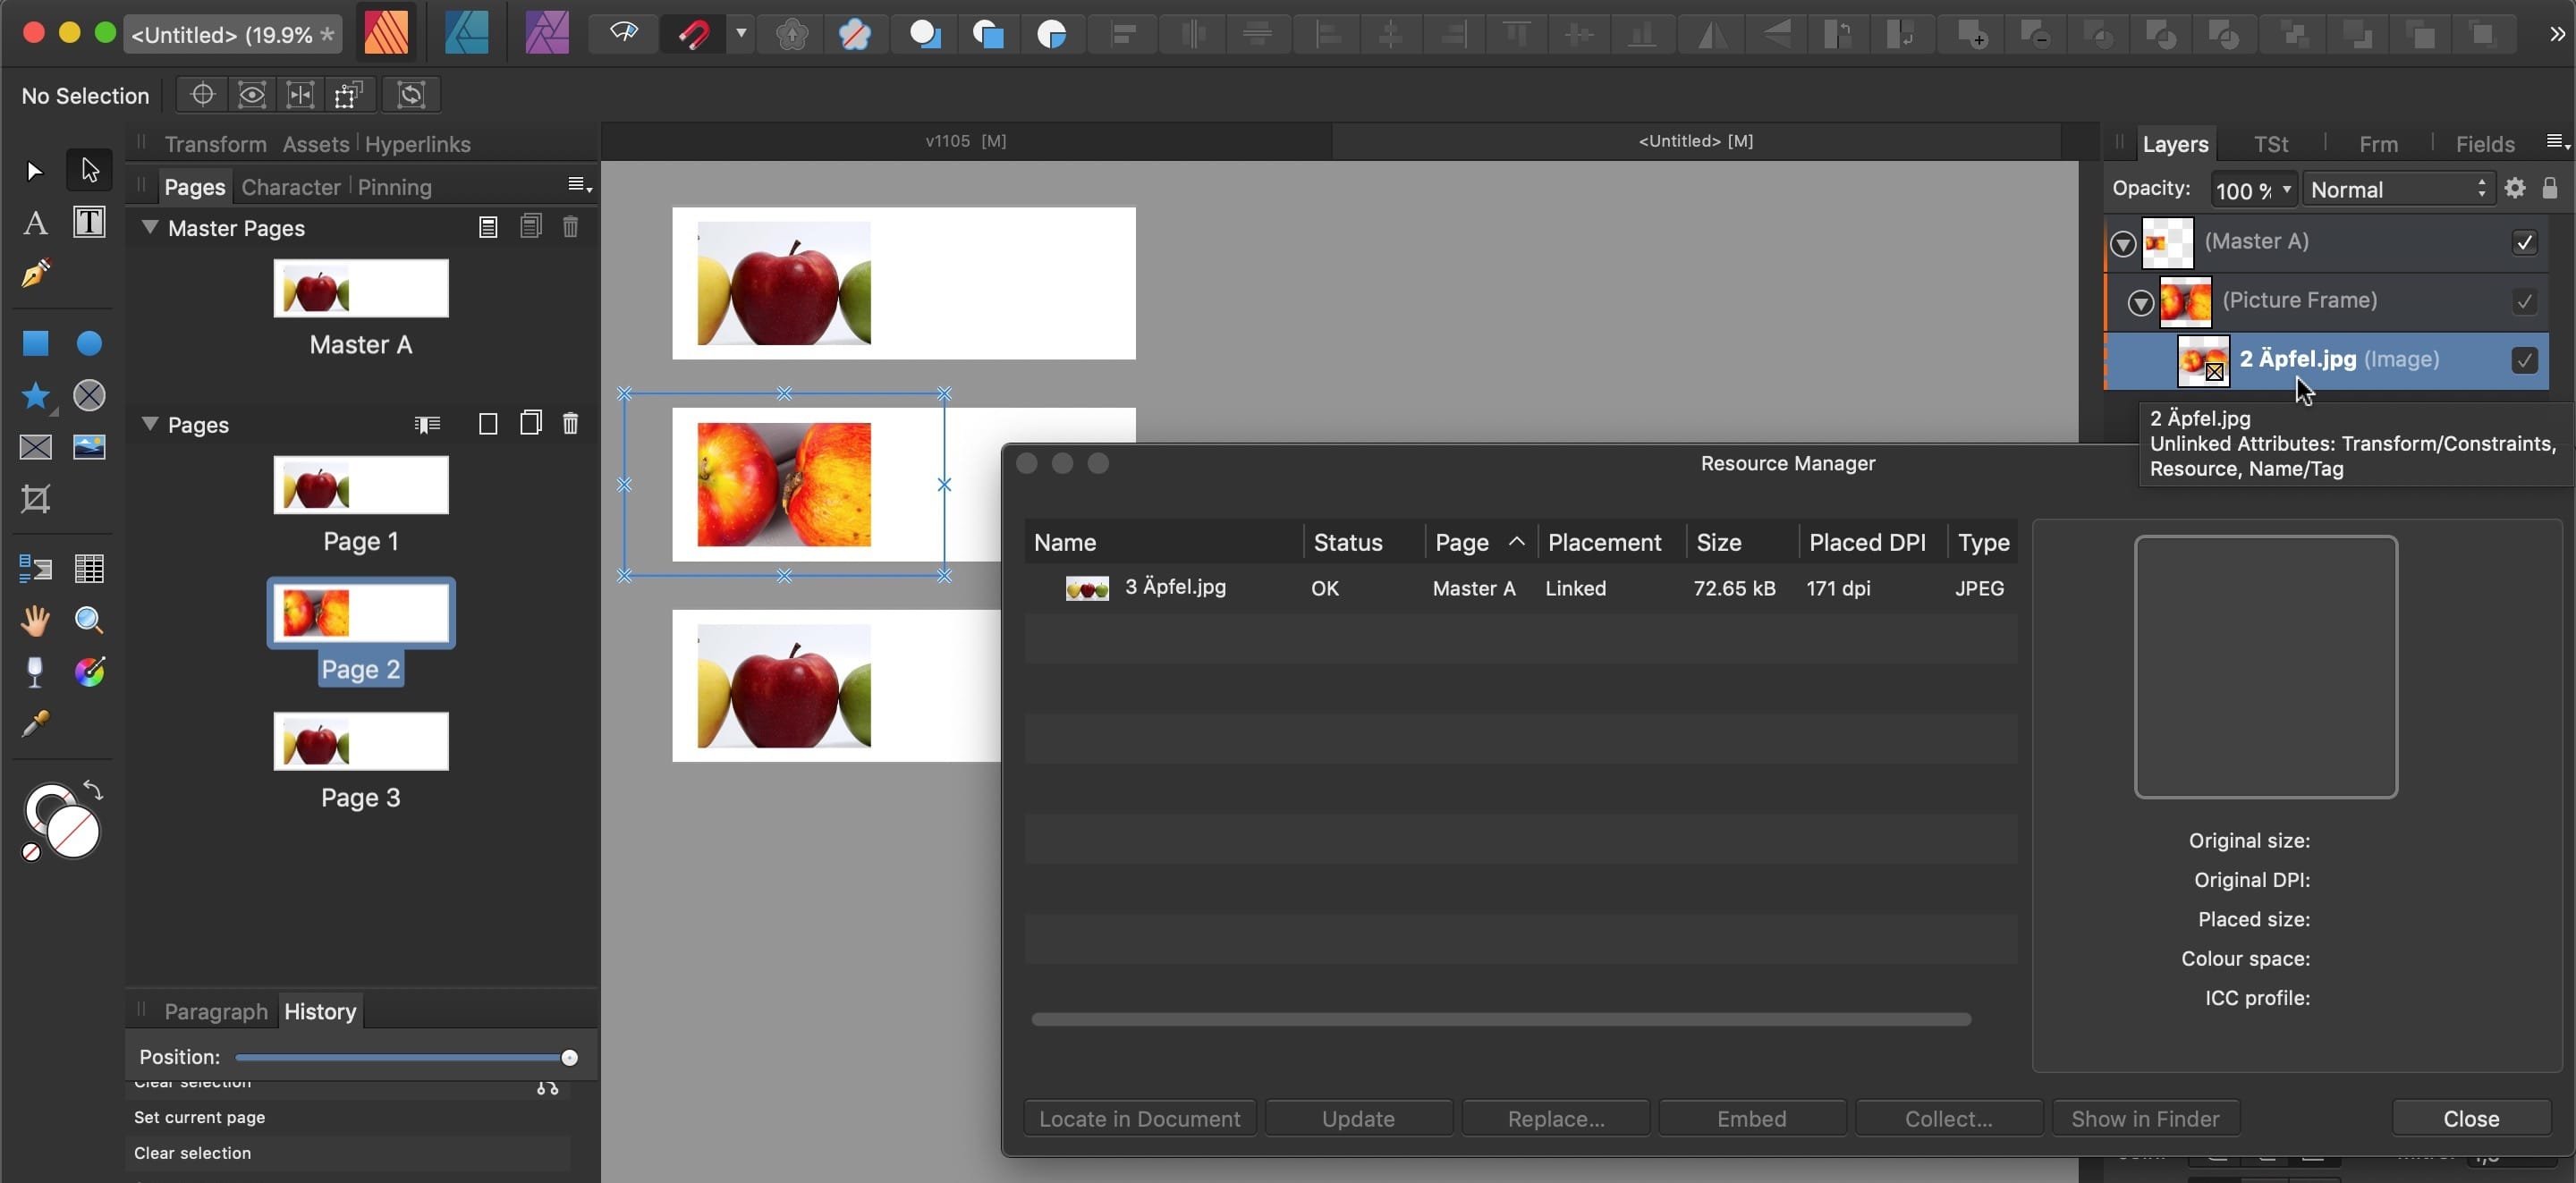Viewport: 2576px width, 1183px height.
Task: Select the Table tool
Action: point(89,568)
